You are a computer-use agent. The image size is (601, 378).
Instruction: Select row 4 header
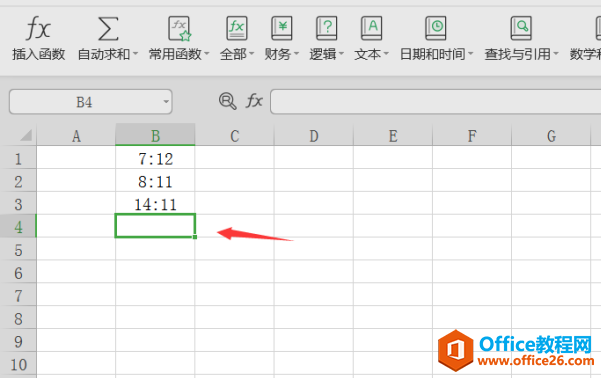point(18,226)
